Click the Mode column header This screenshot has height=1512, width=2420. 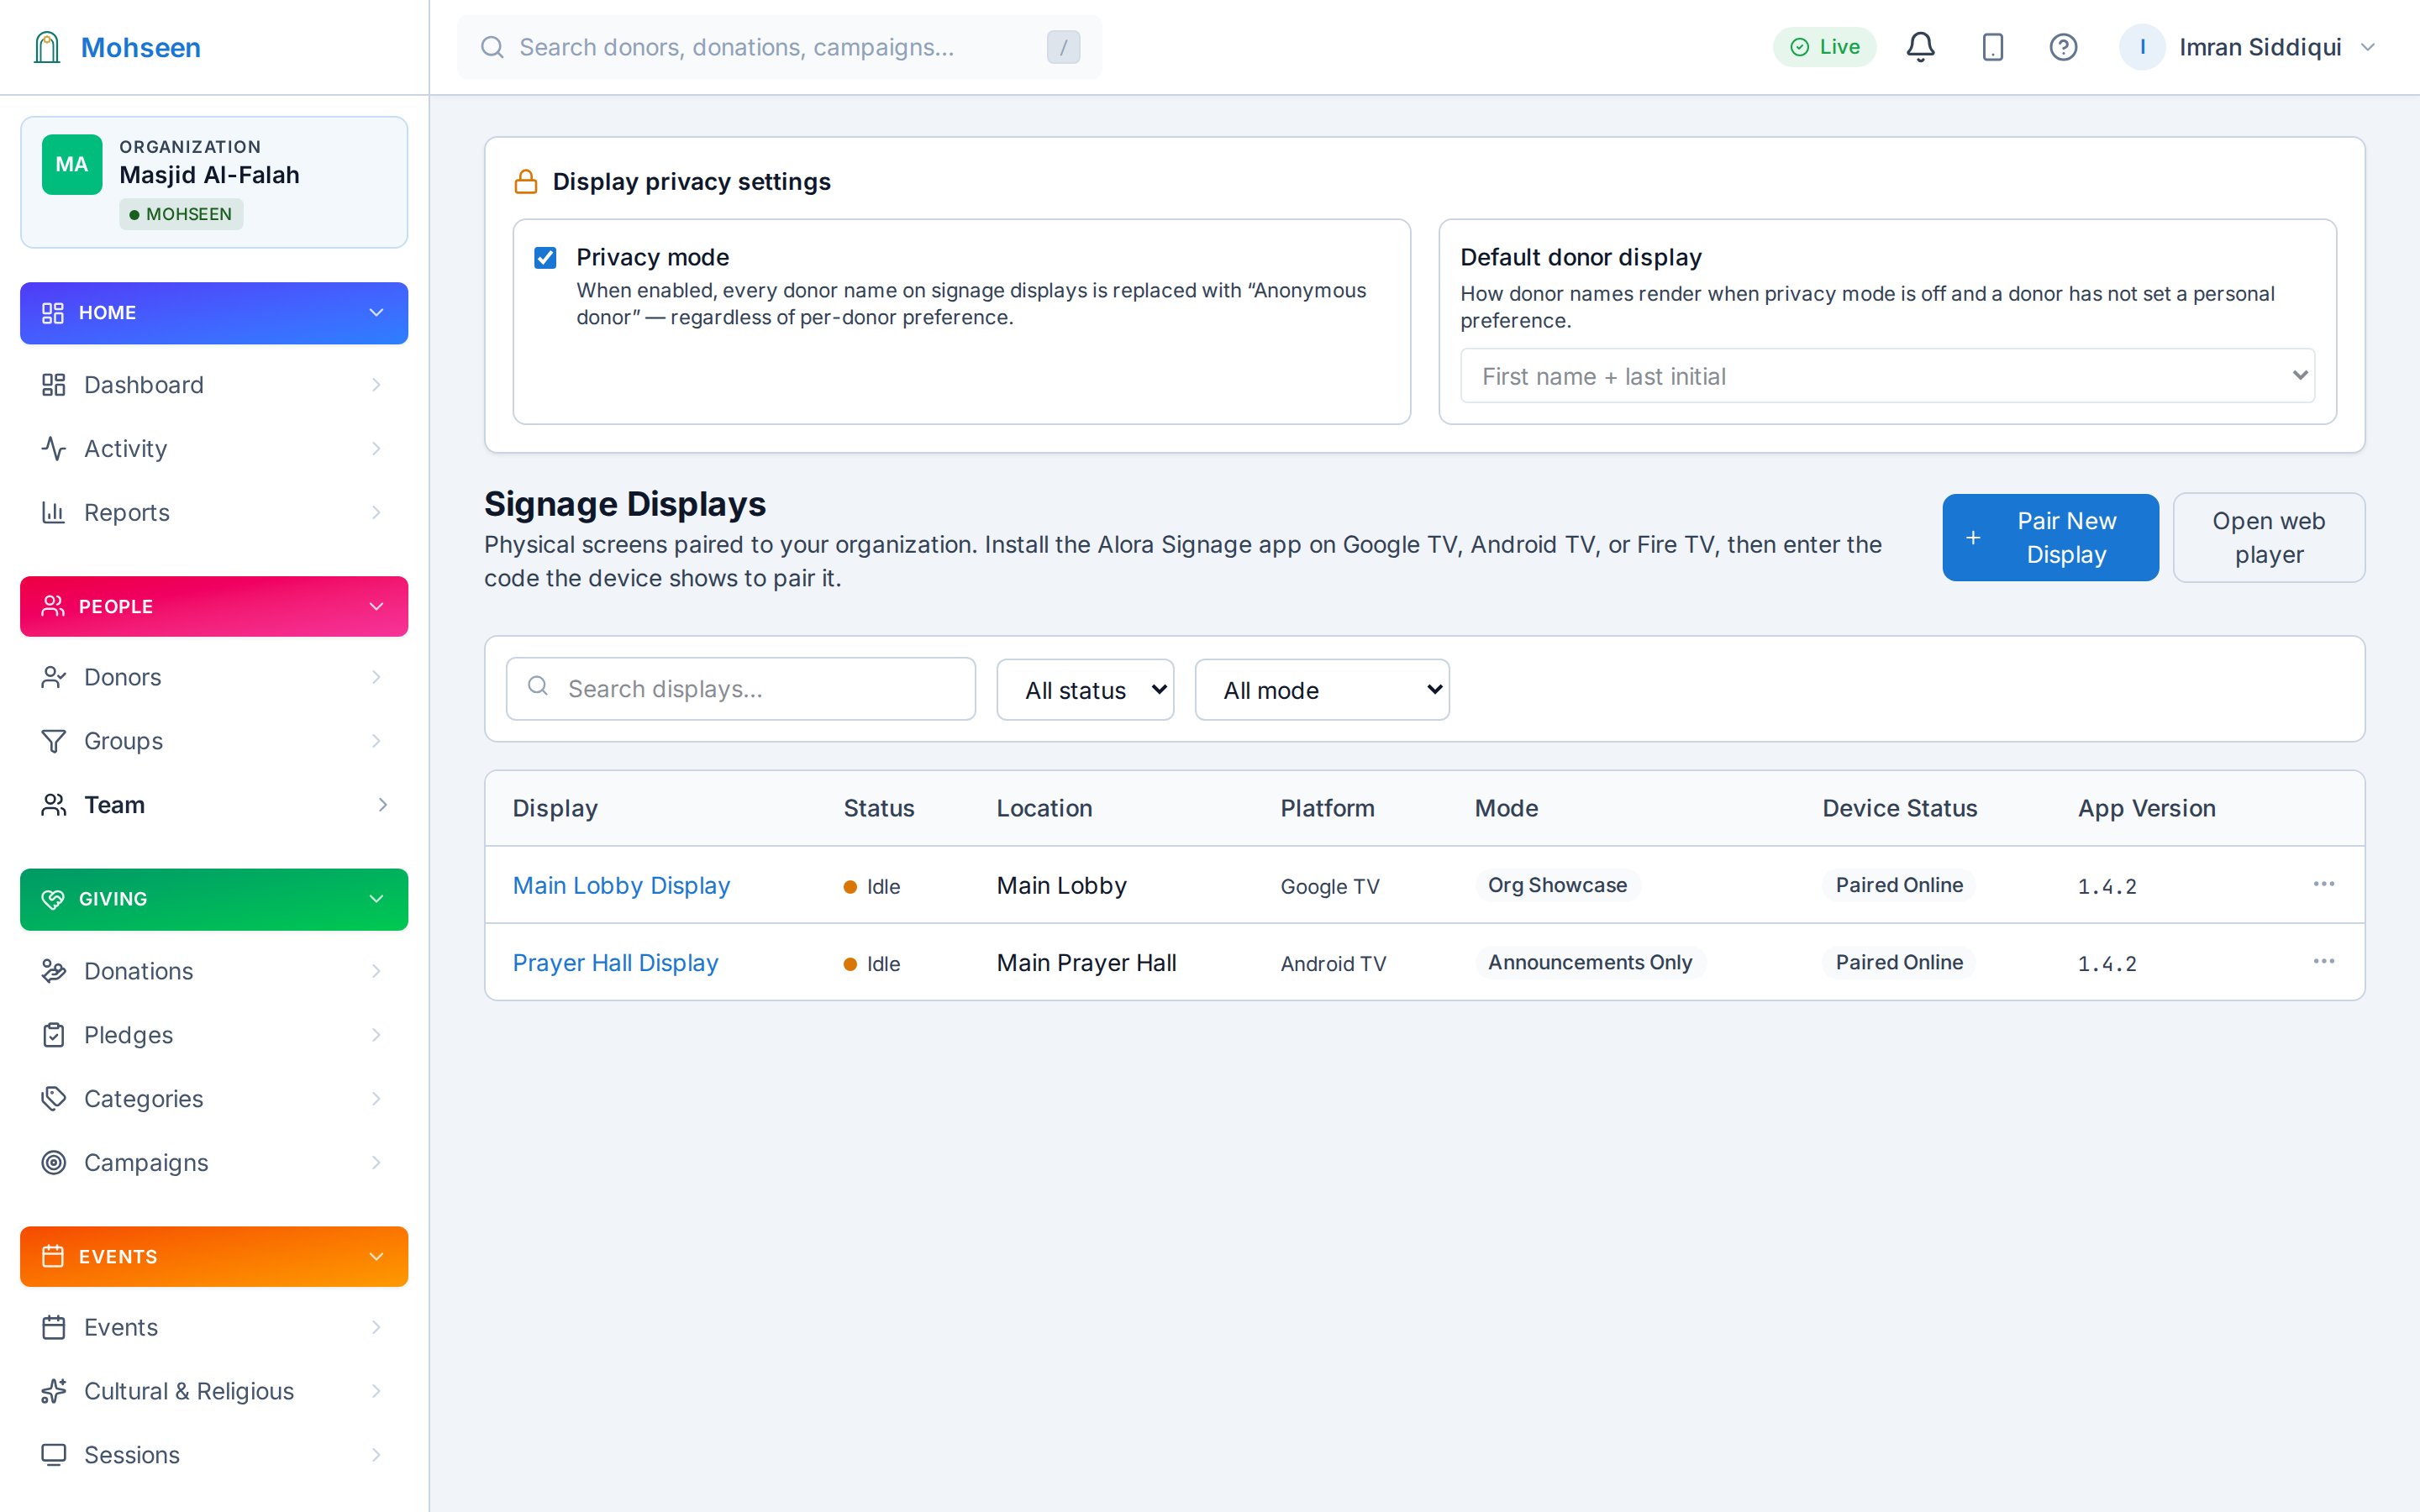[x=1506, y=808]
